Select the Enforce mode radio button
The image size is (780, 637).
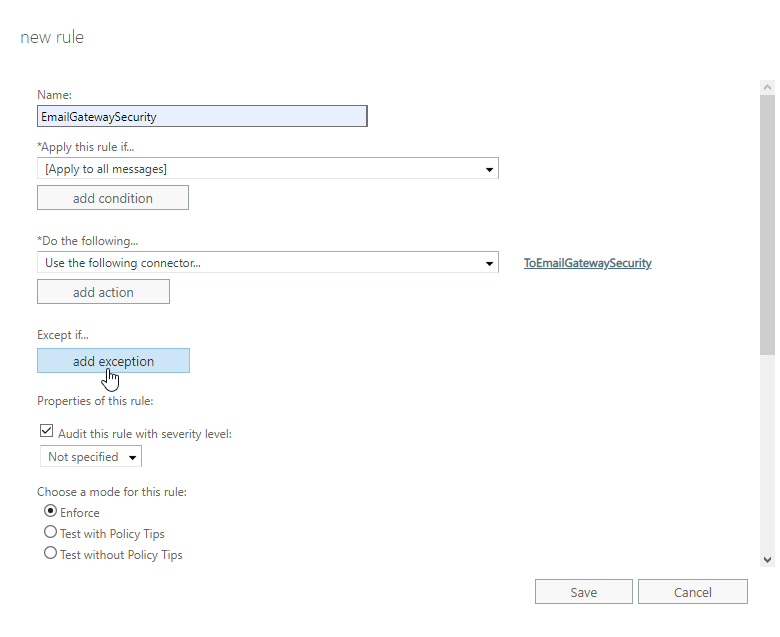pos(51,511)
